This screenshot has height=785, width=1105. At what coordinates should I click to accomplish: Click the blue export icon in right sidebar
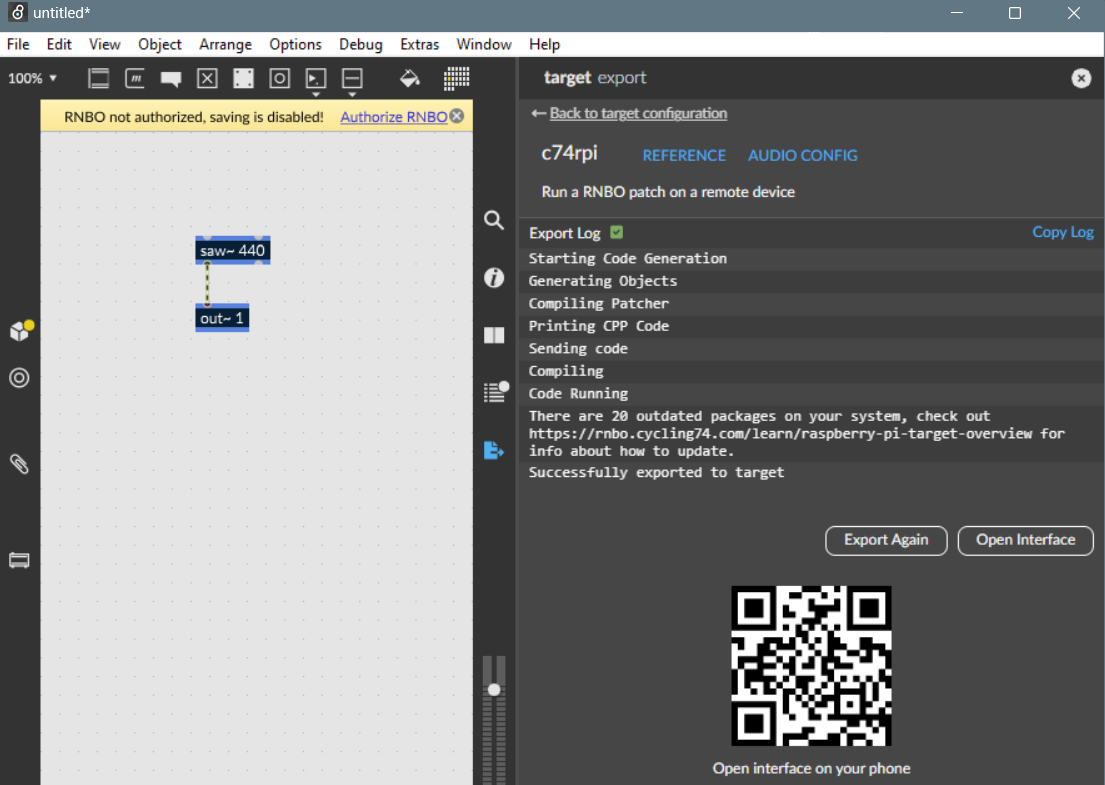494,450
